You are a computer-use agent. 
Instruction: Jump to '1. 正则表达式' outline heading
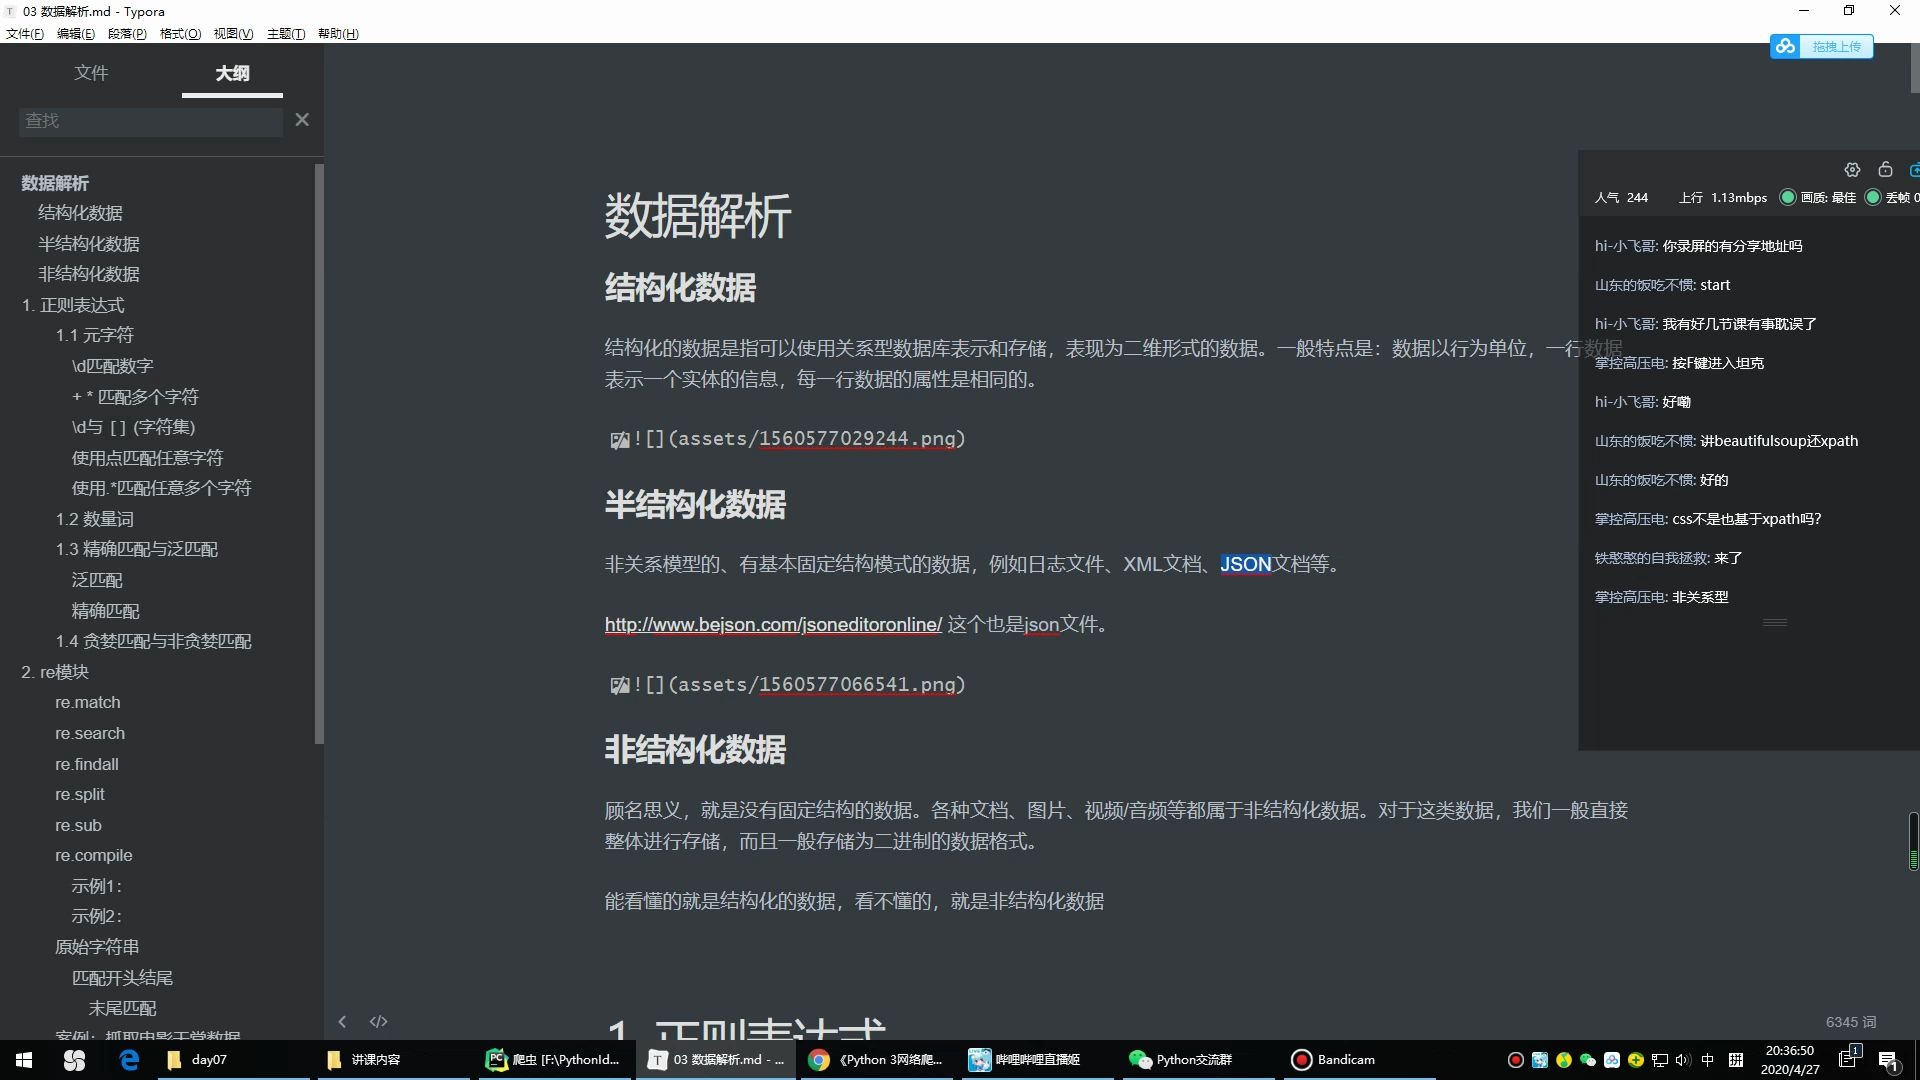click(73, 305)
